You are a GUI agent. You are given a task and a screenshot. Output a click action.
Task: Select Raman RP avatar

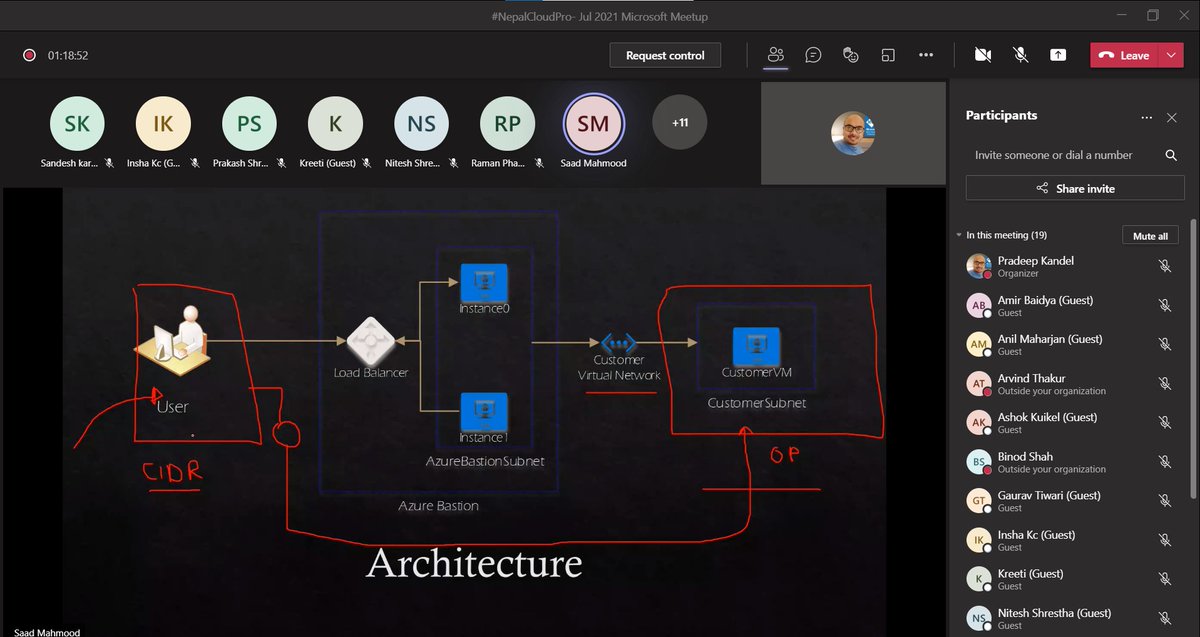507,123
